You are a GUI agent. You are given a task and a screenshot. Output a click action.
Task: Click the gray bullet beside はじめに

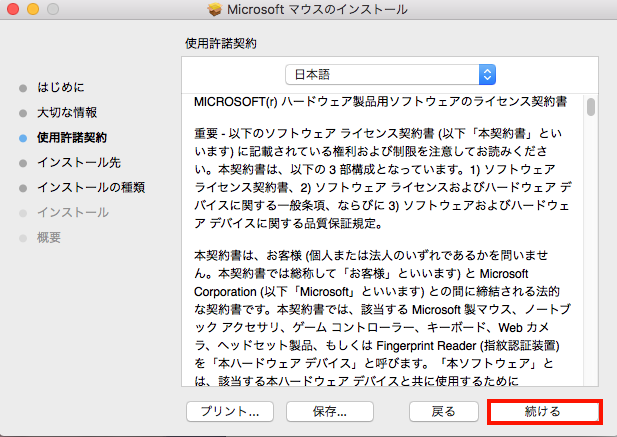pos(23,88)
